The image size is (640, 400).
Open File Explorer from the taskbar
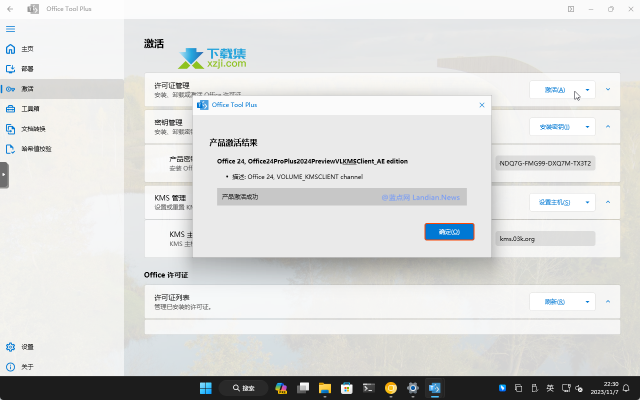(325, 388)
